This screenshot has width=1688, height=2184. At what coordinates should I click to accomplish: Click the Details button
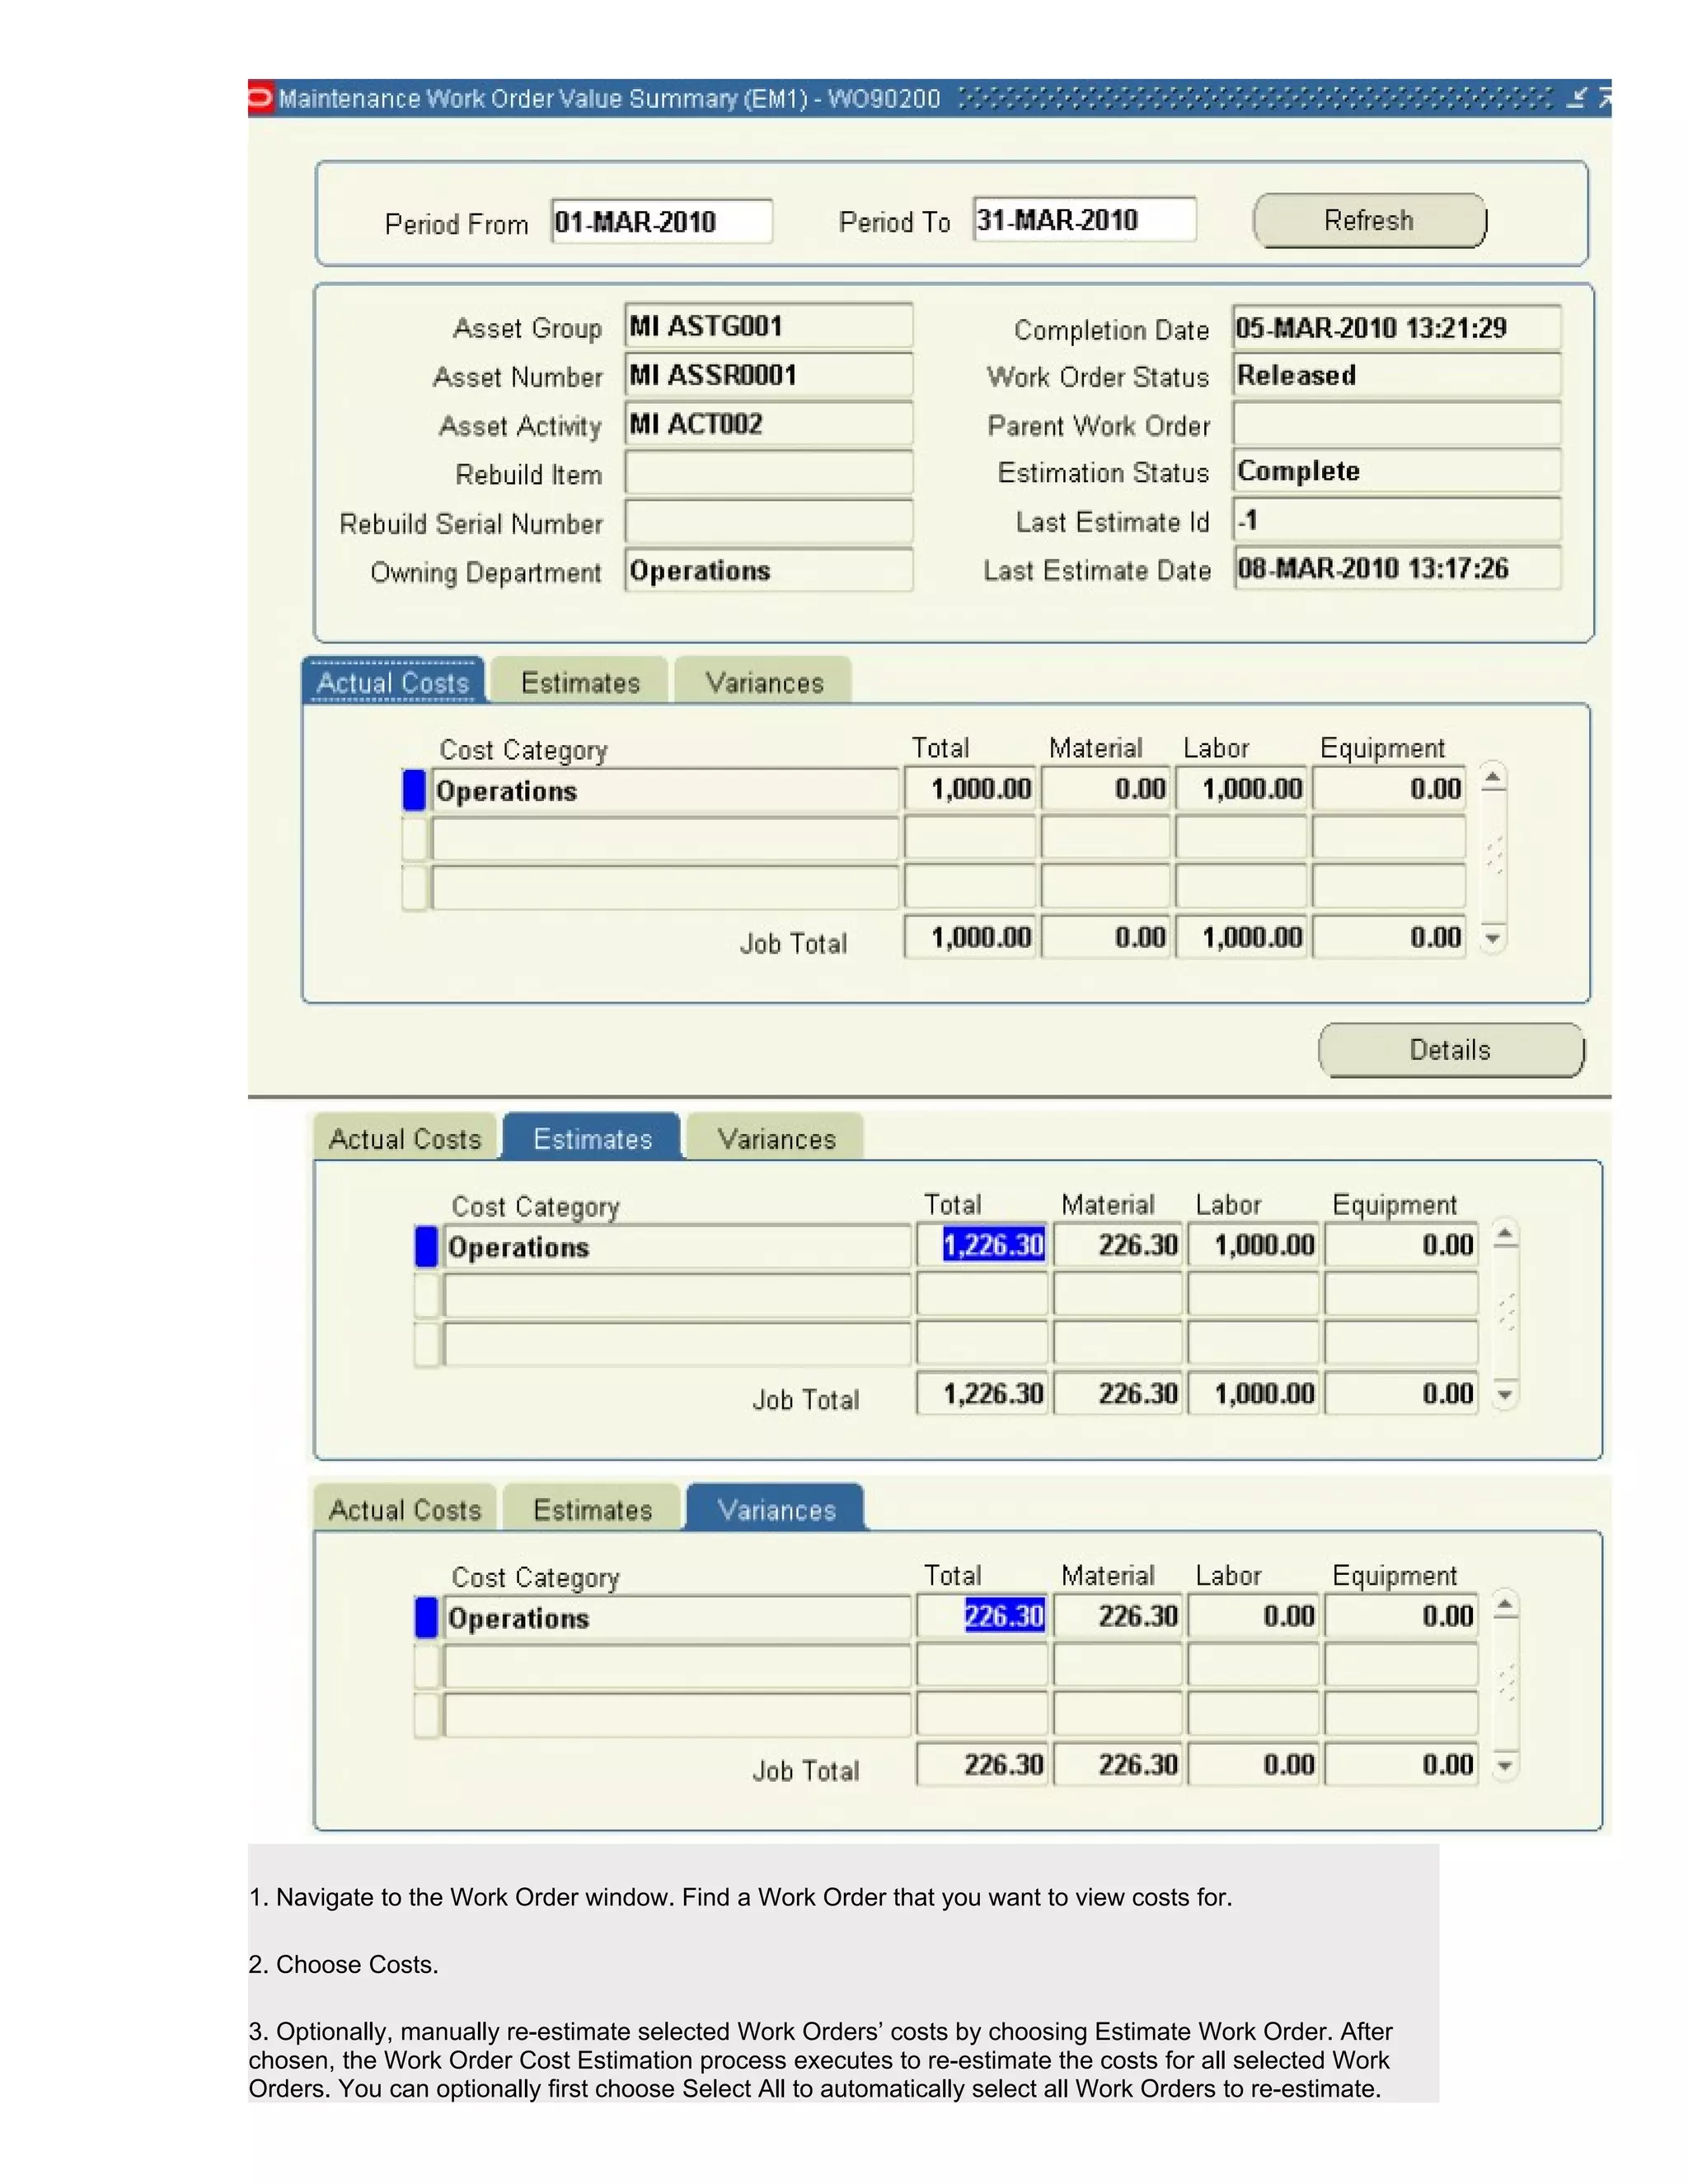coord(1450,1050)
